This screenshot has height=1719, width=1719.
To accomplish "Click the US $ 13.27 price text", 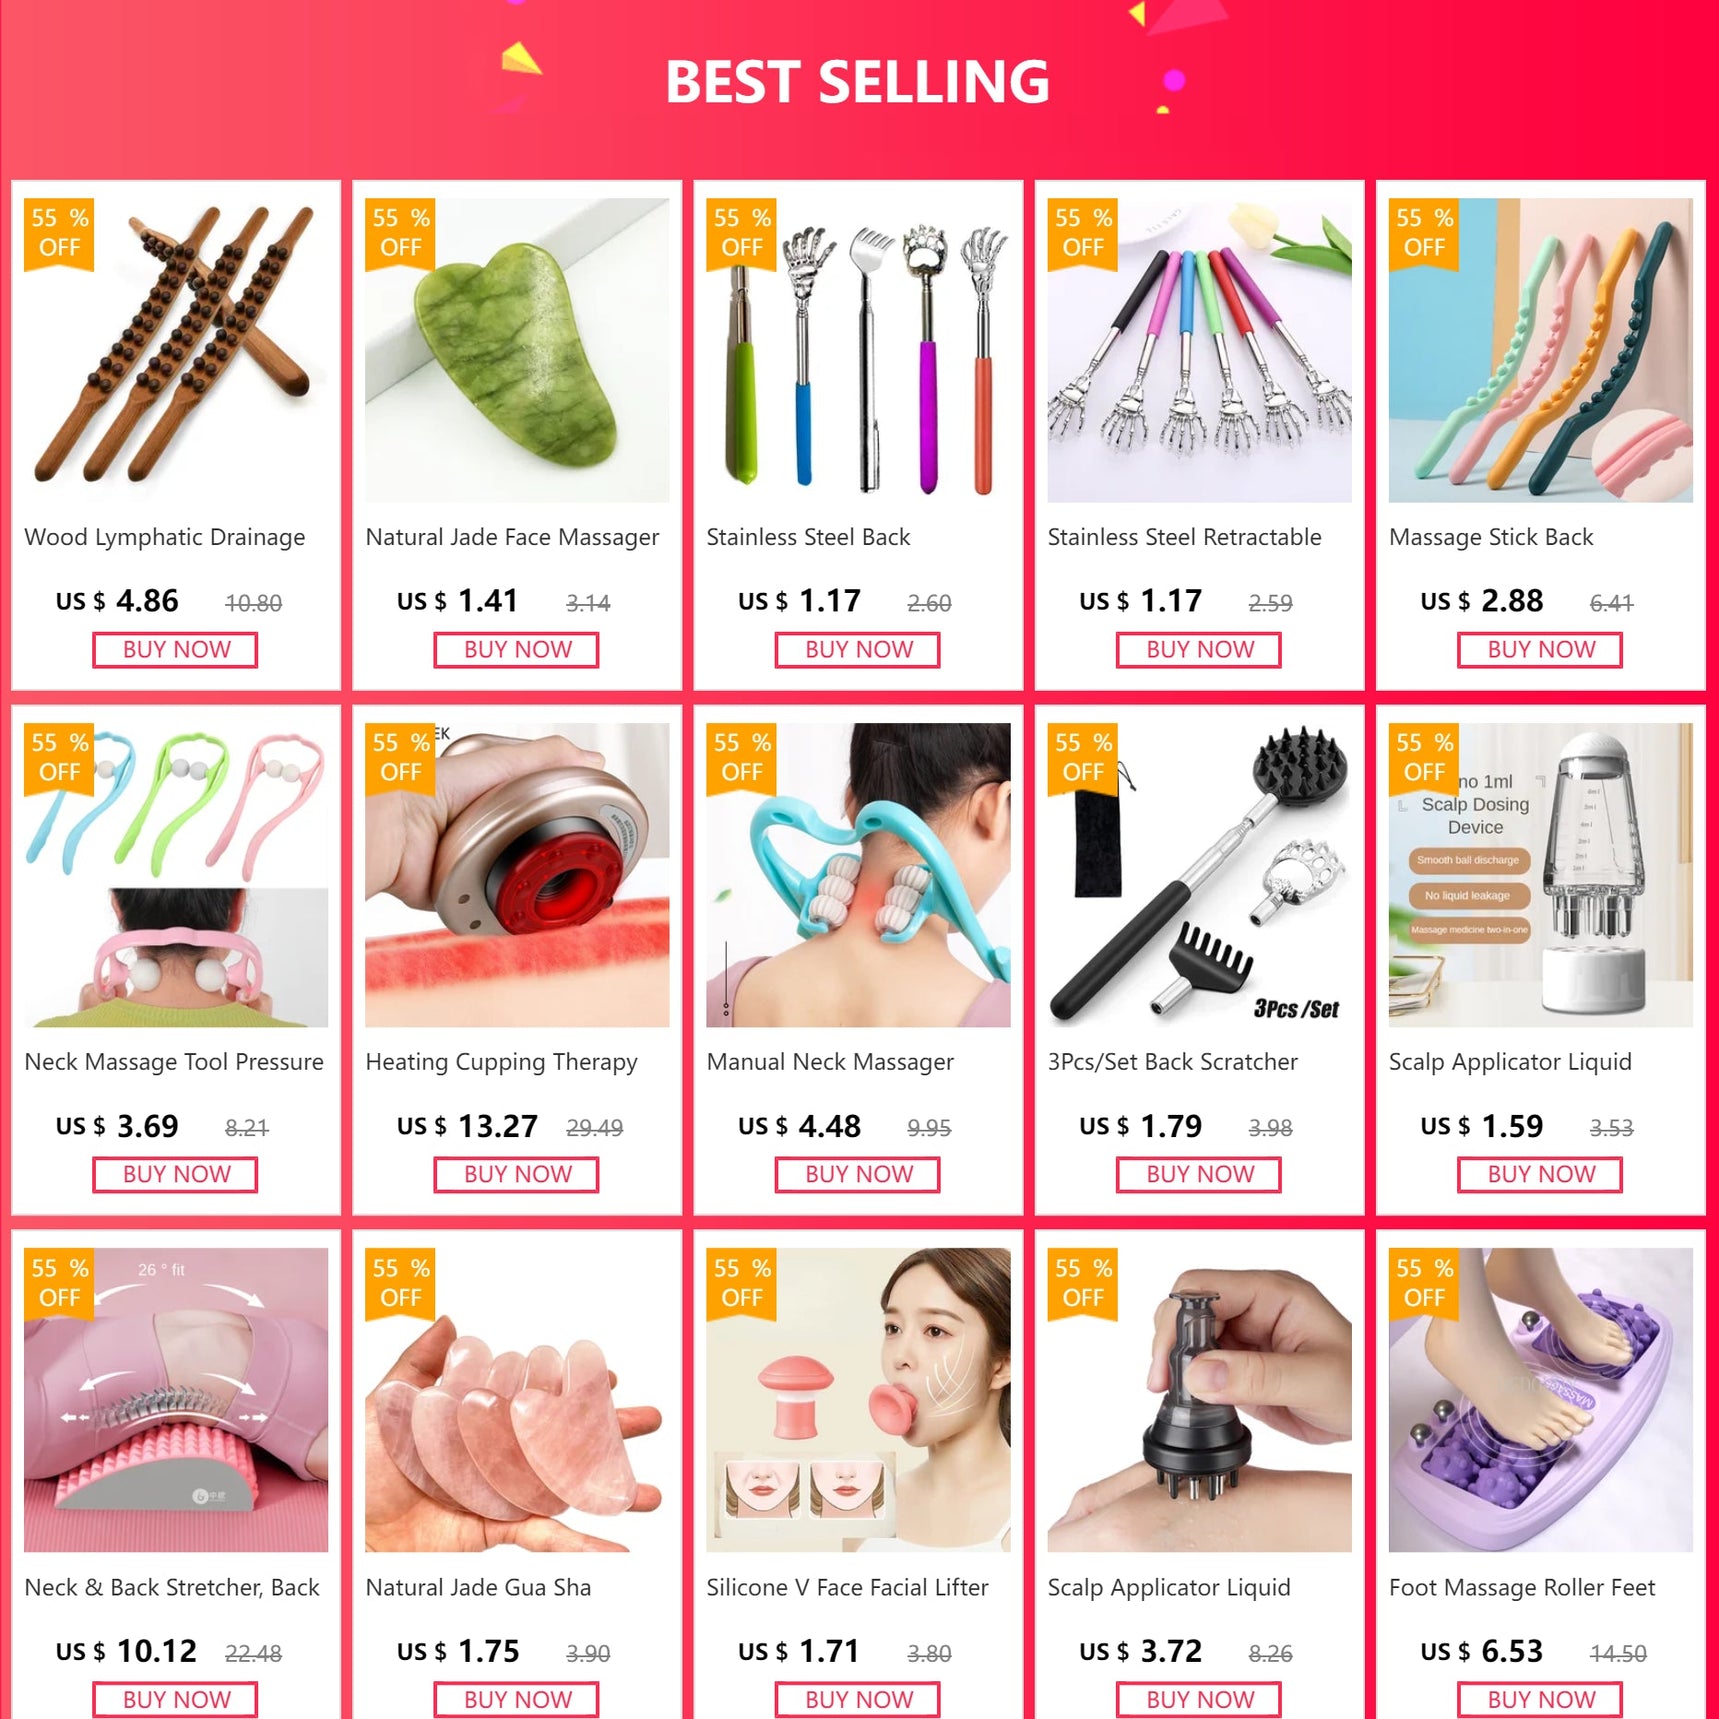I will tap(467, 1127).
